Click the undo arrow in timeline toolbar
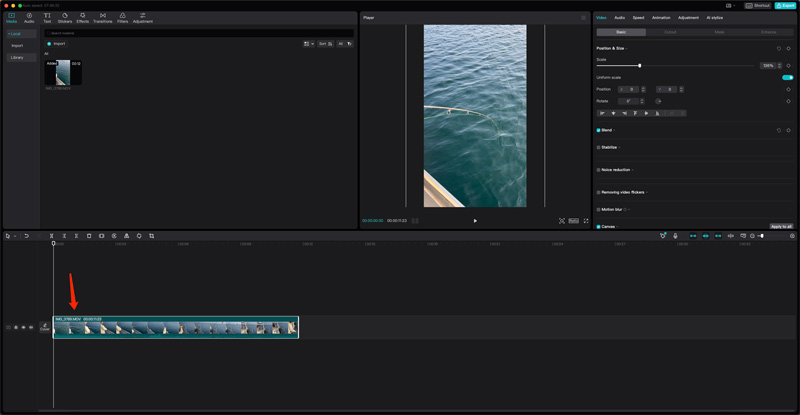 27,236
